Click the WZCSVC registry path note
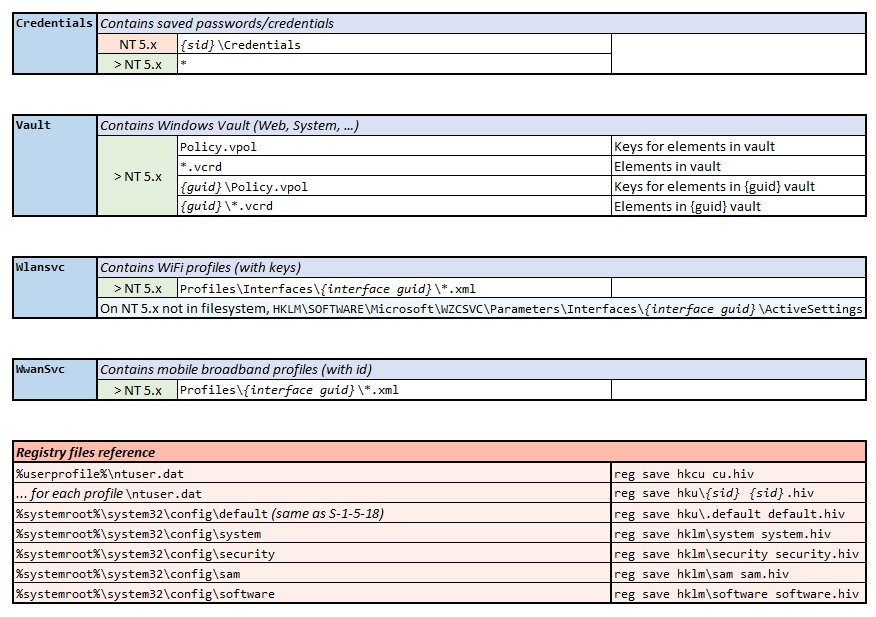Screen dimensions: 876x617 coord(481,308)
